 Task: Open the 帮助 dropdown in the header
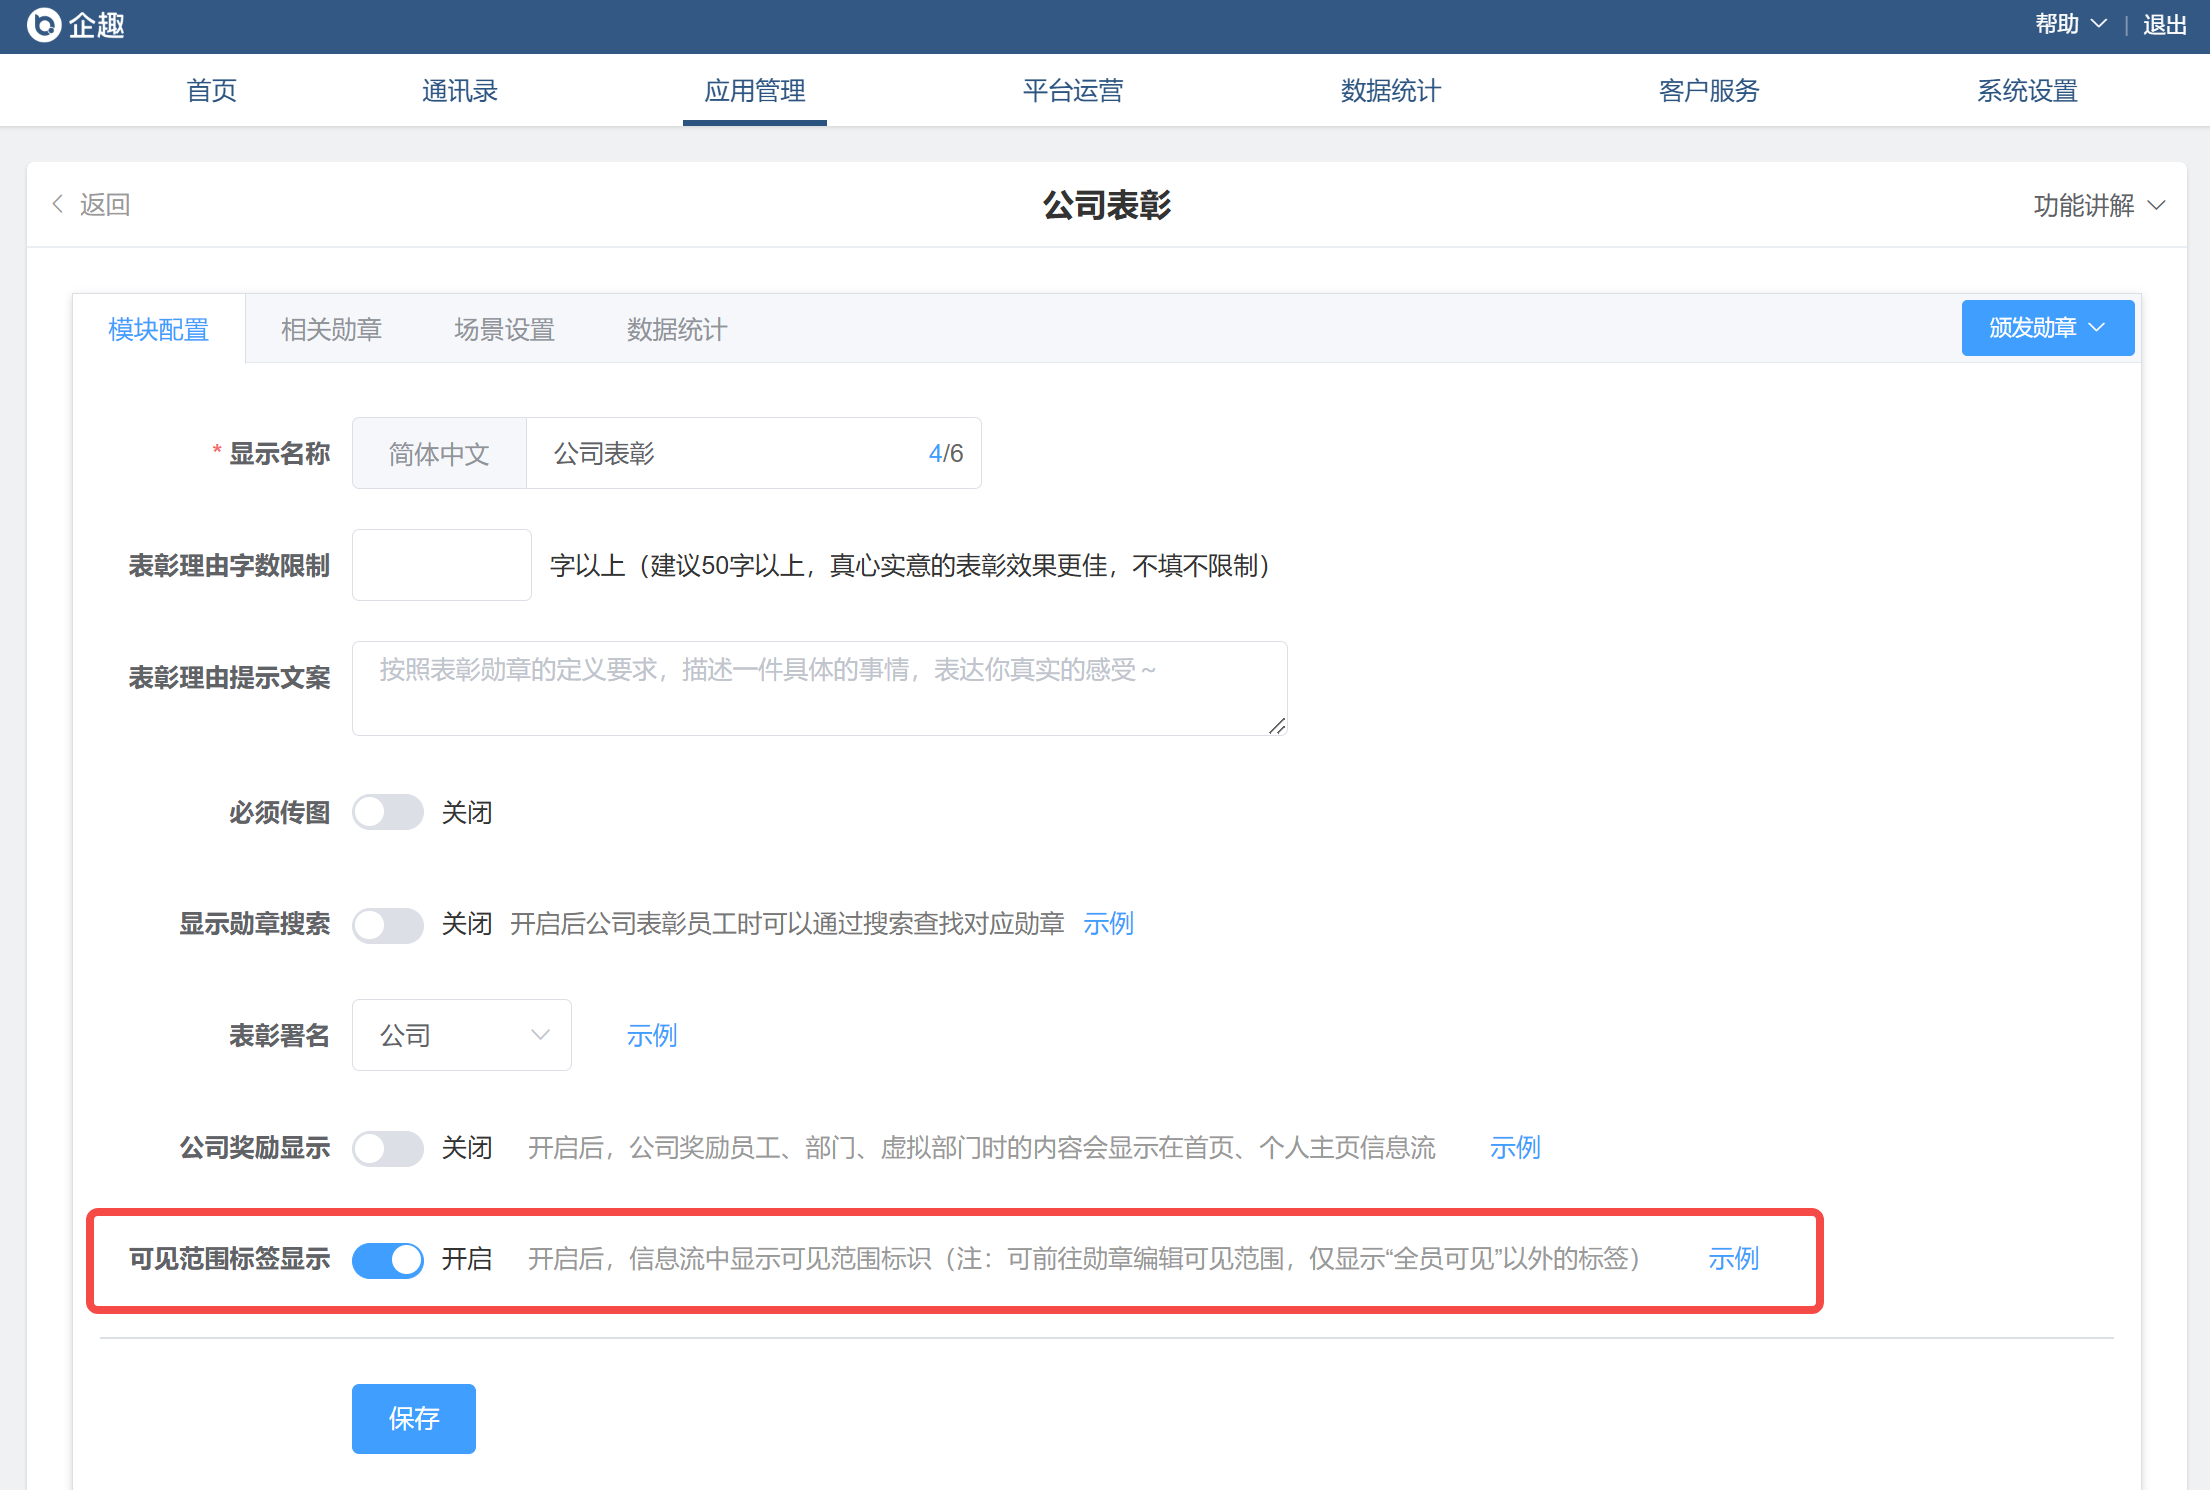point(2069,25)
